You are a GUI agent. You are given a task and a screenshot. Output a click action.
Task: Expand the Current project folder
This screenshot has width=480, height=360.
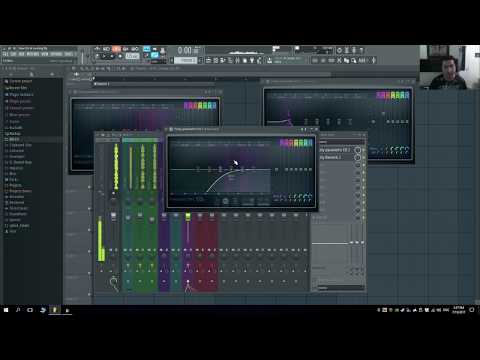coord(18,81)
